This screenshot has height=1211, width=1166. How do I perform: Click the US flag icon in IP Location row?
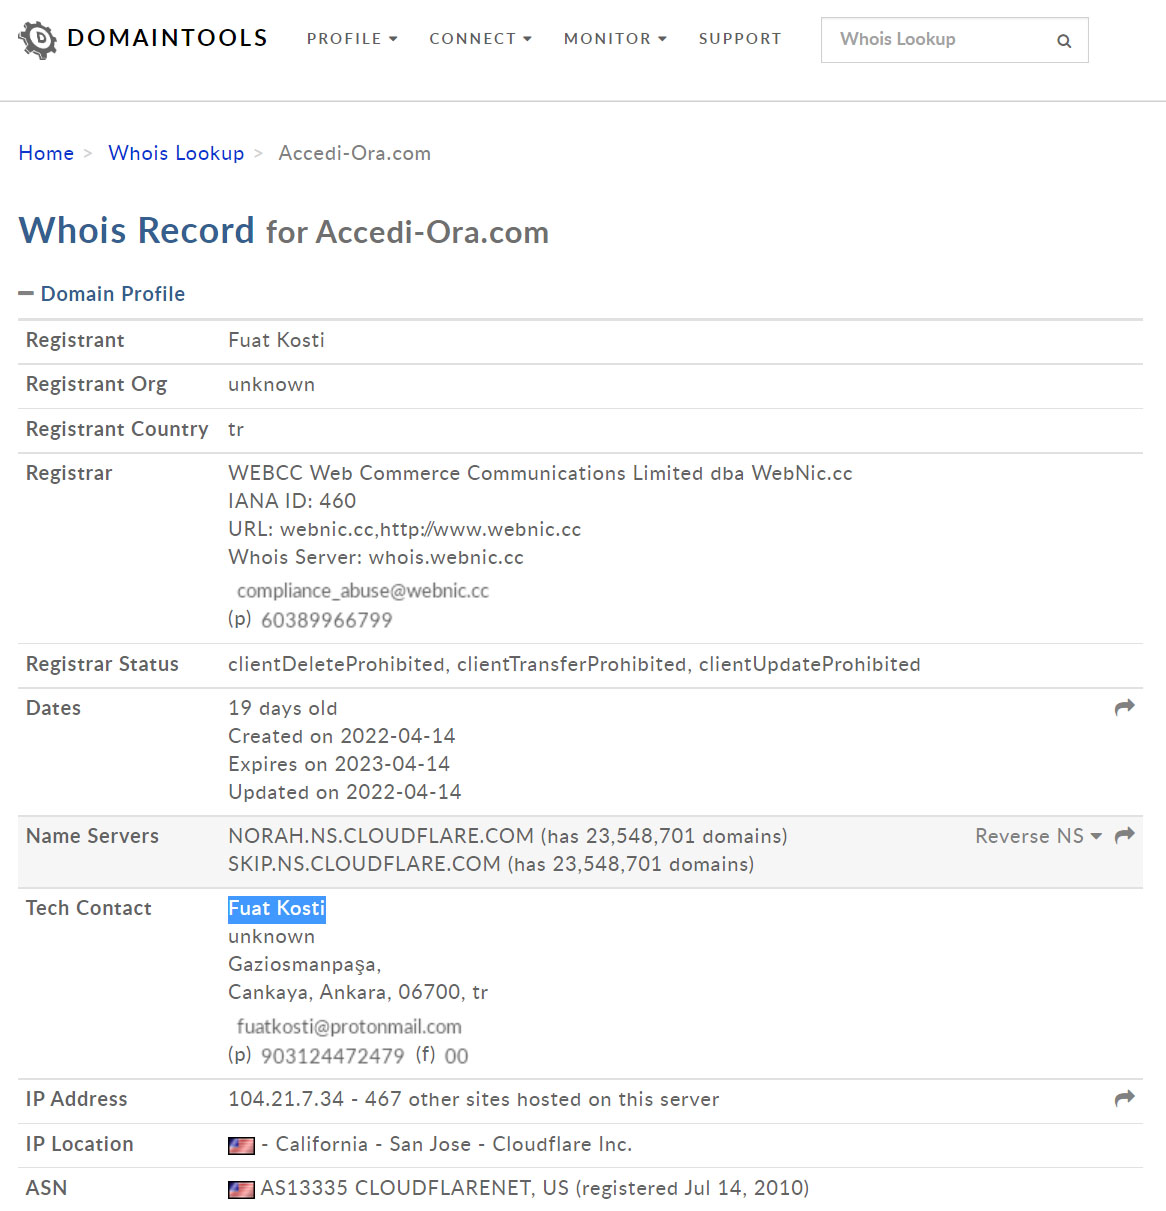(241, 1145)
